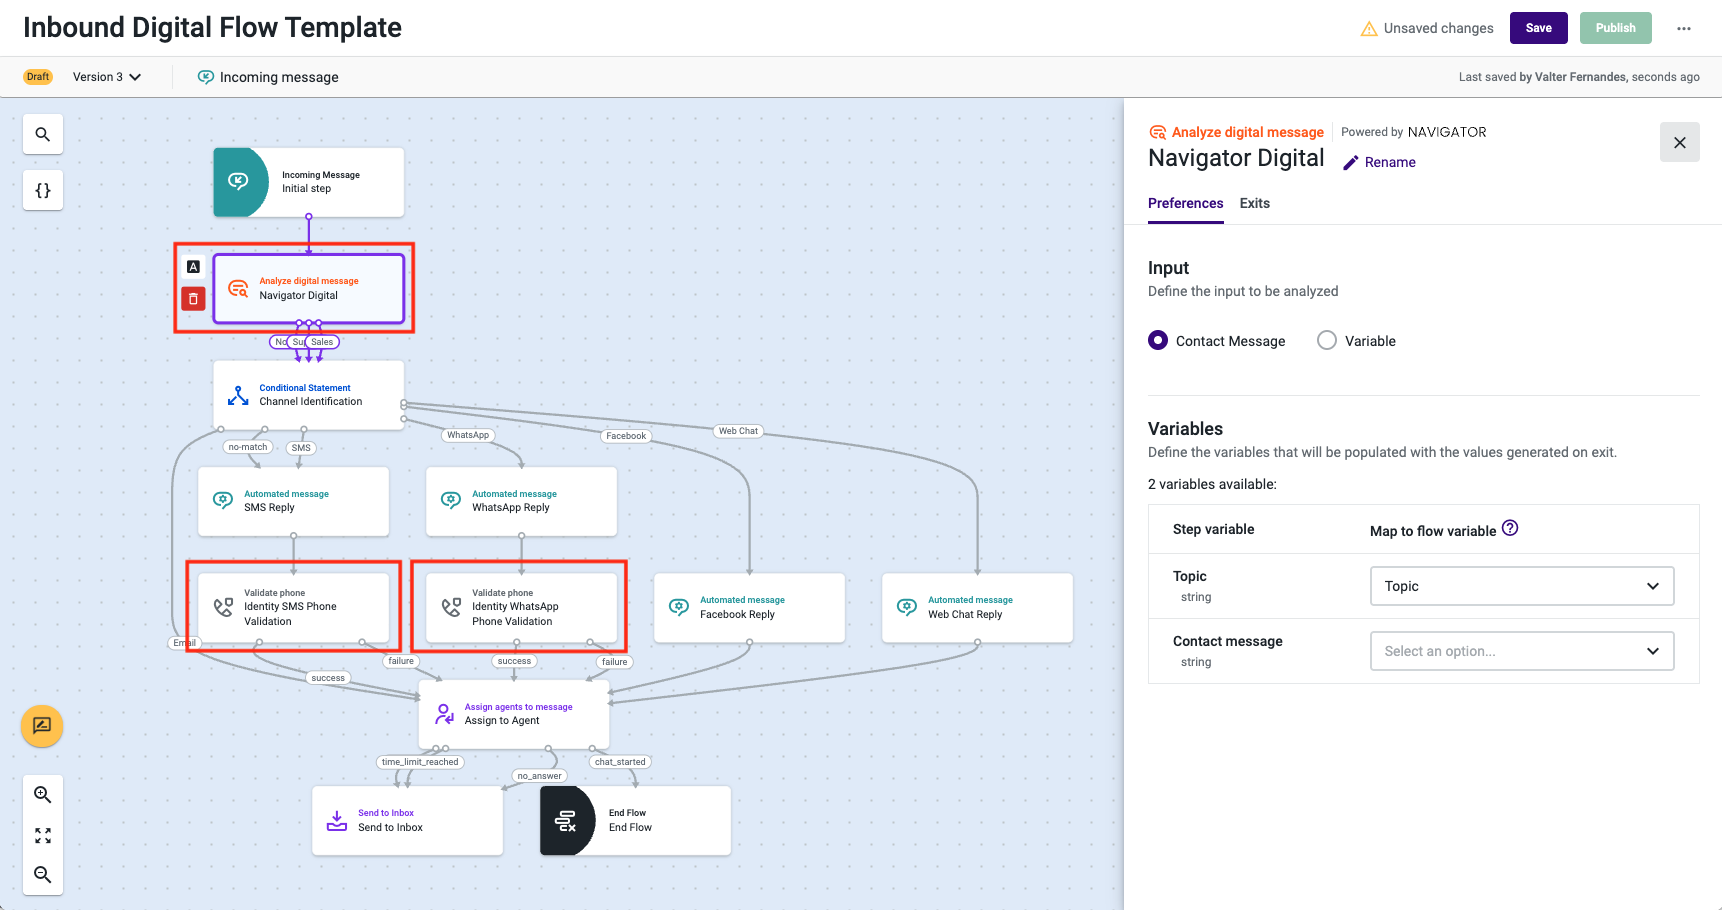Click the 2 variables available text
Image resolution: width=1722 pixels, height=910 pixels.
click(1212, 484)
